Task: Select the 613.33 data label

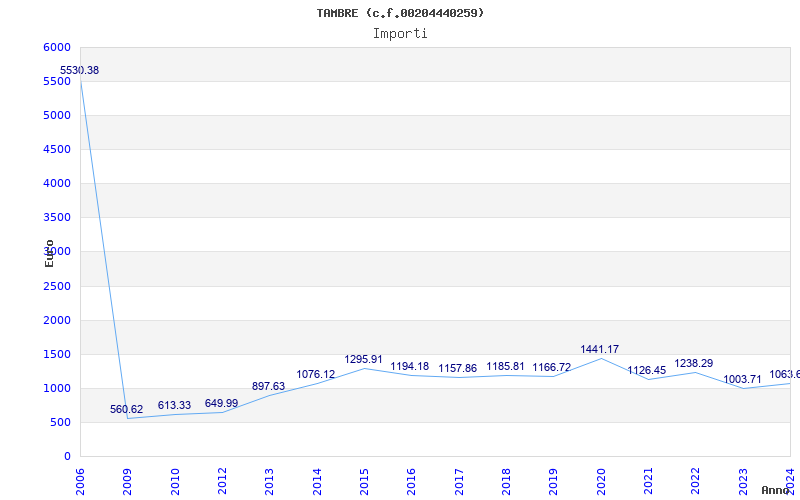Action: click(x=174, y=405)
